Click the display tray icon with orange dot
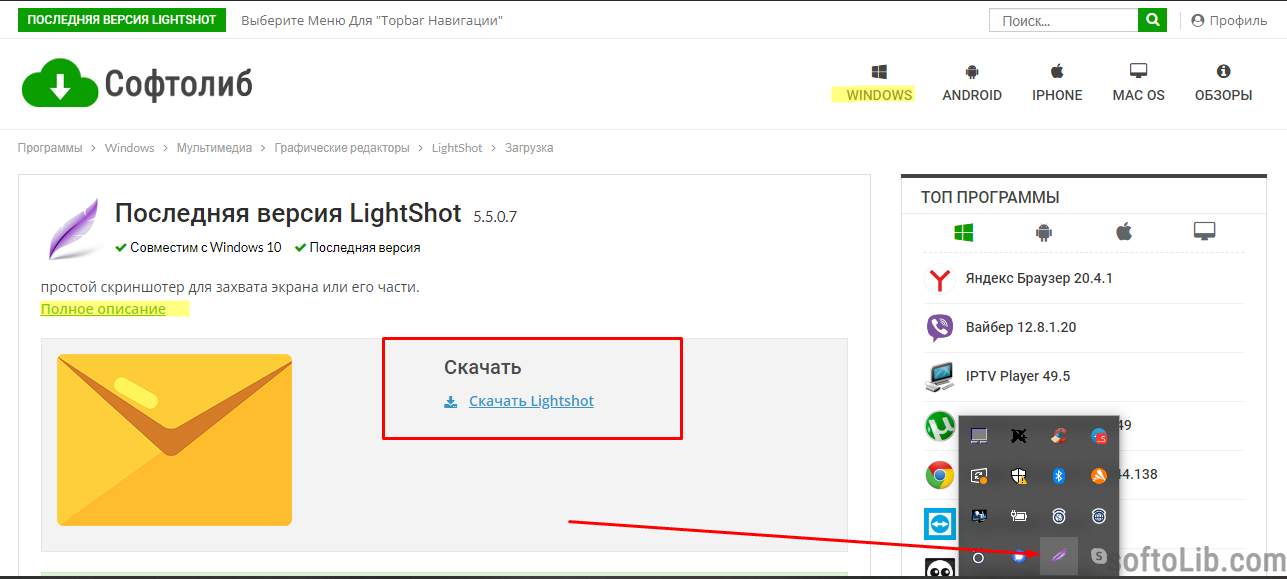Viewport: 1287px width, 579px height. point(979,476)
